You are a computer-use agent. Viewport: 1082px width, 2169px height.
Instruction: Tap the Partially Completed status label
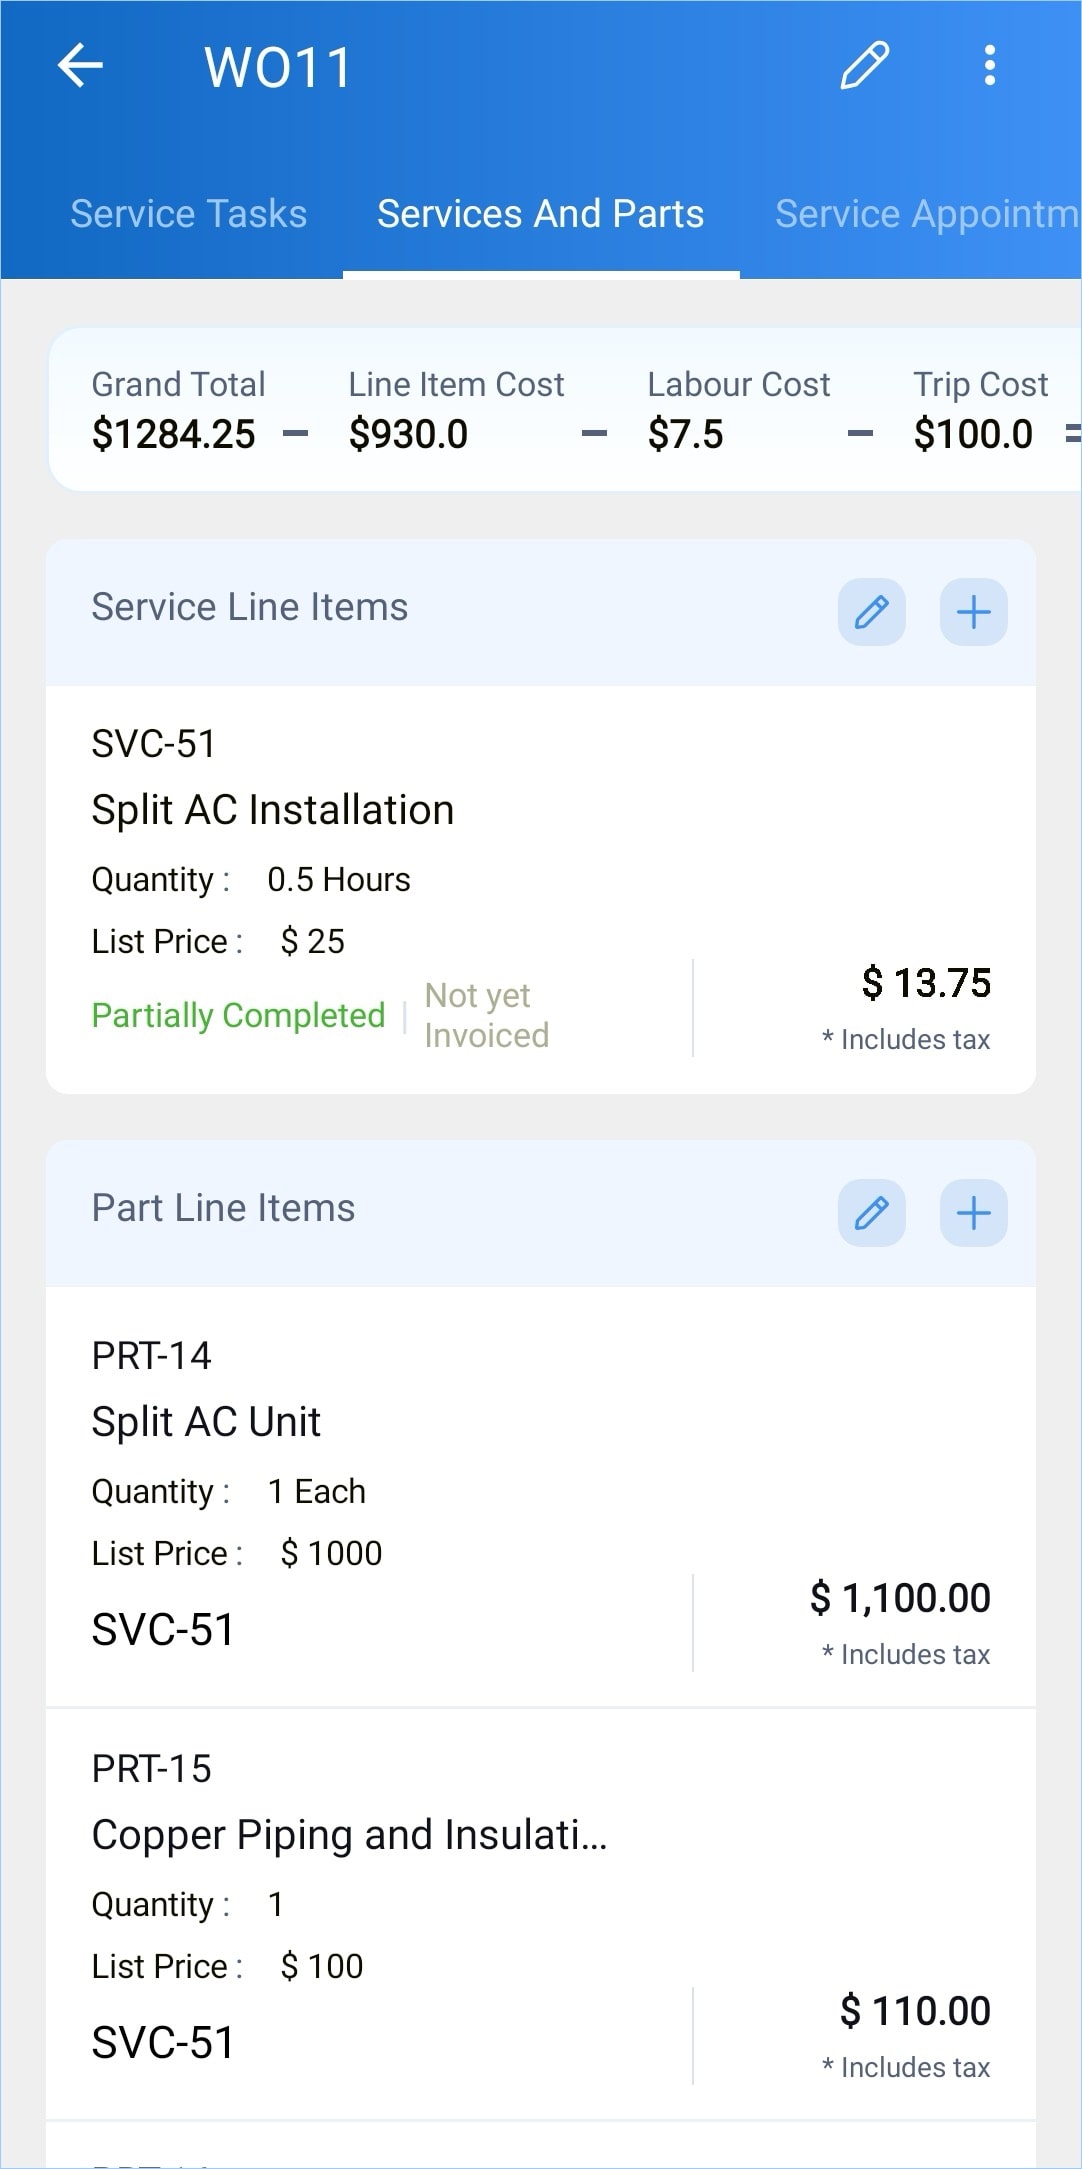[238, 1015]
